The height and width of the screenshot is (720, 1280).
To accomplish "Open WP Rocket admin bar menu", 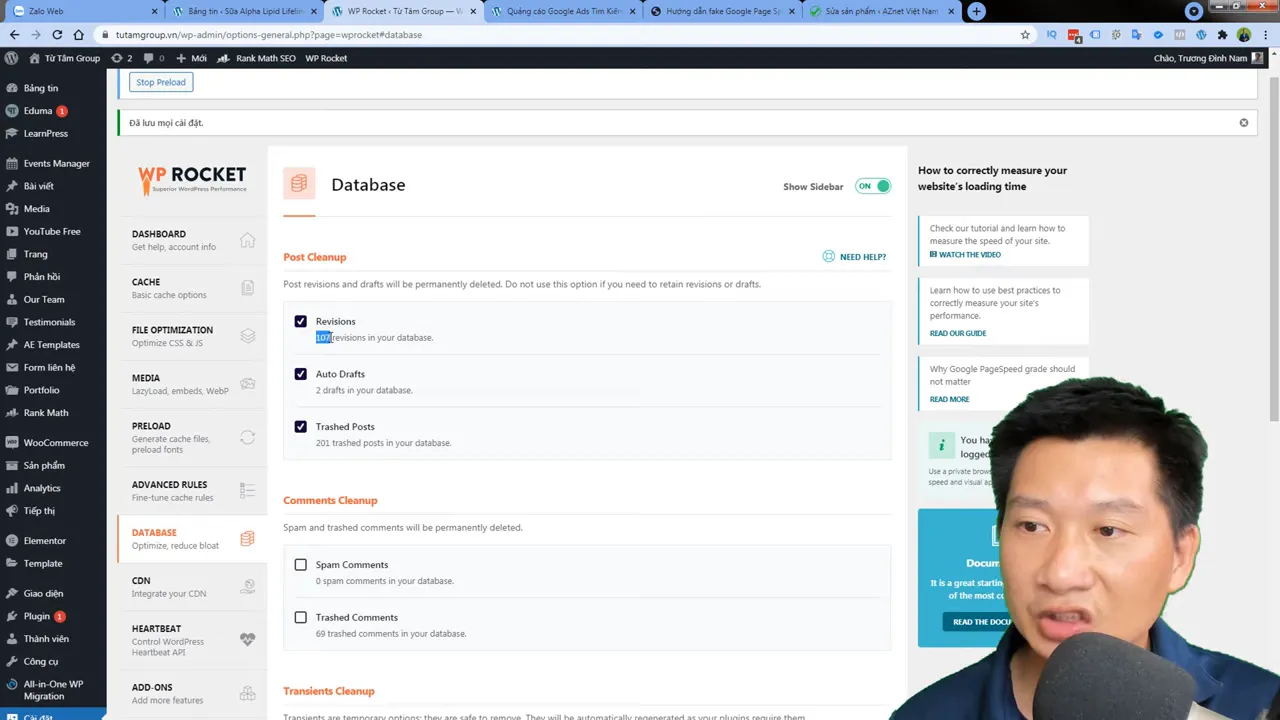I will (x=326, y=58).
